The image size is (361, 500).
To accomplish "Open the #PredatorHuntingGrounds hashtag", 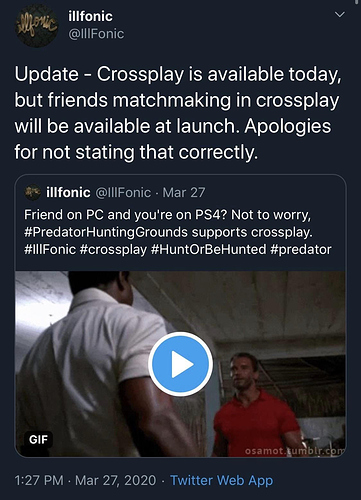I will 106,232.
